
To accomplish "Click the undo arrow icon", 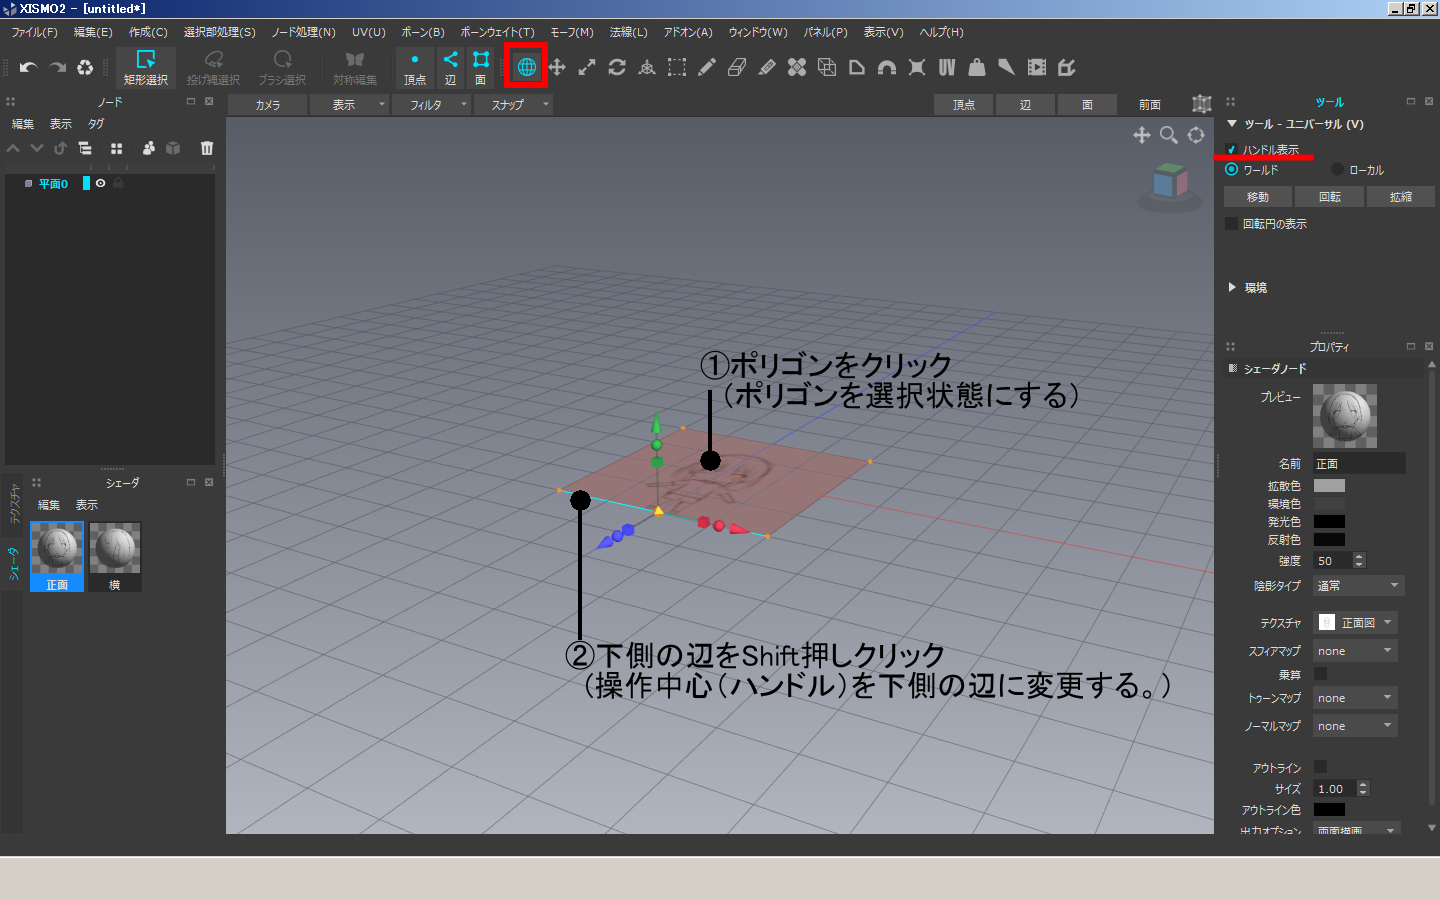I will point(28,67).
